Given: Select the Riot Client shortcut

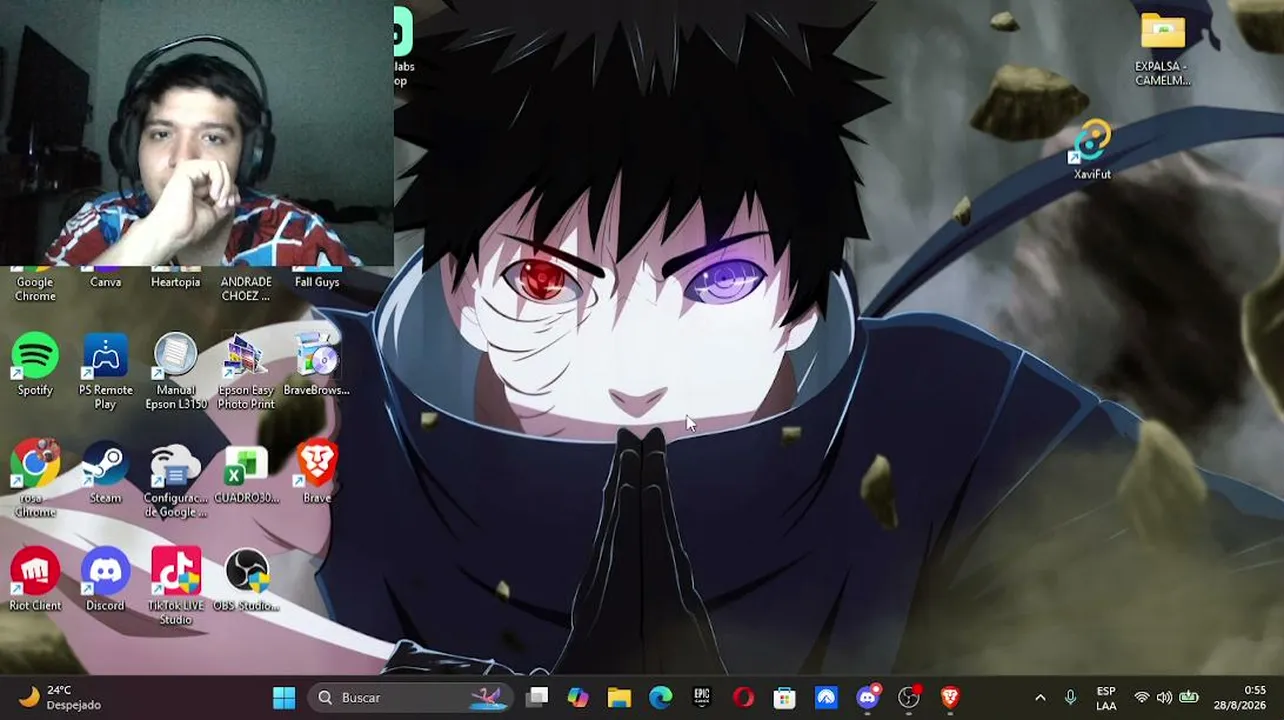Looking at the screenshot, I should 35,580.
